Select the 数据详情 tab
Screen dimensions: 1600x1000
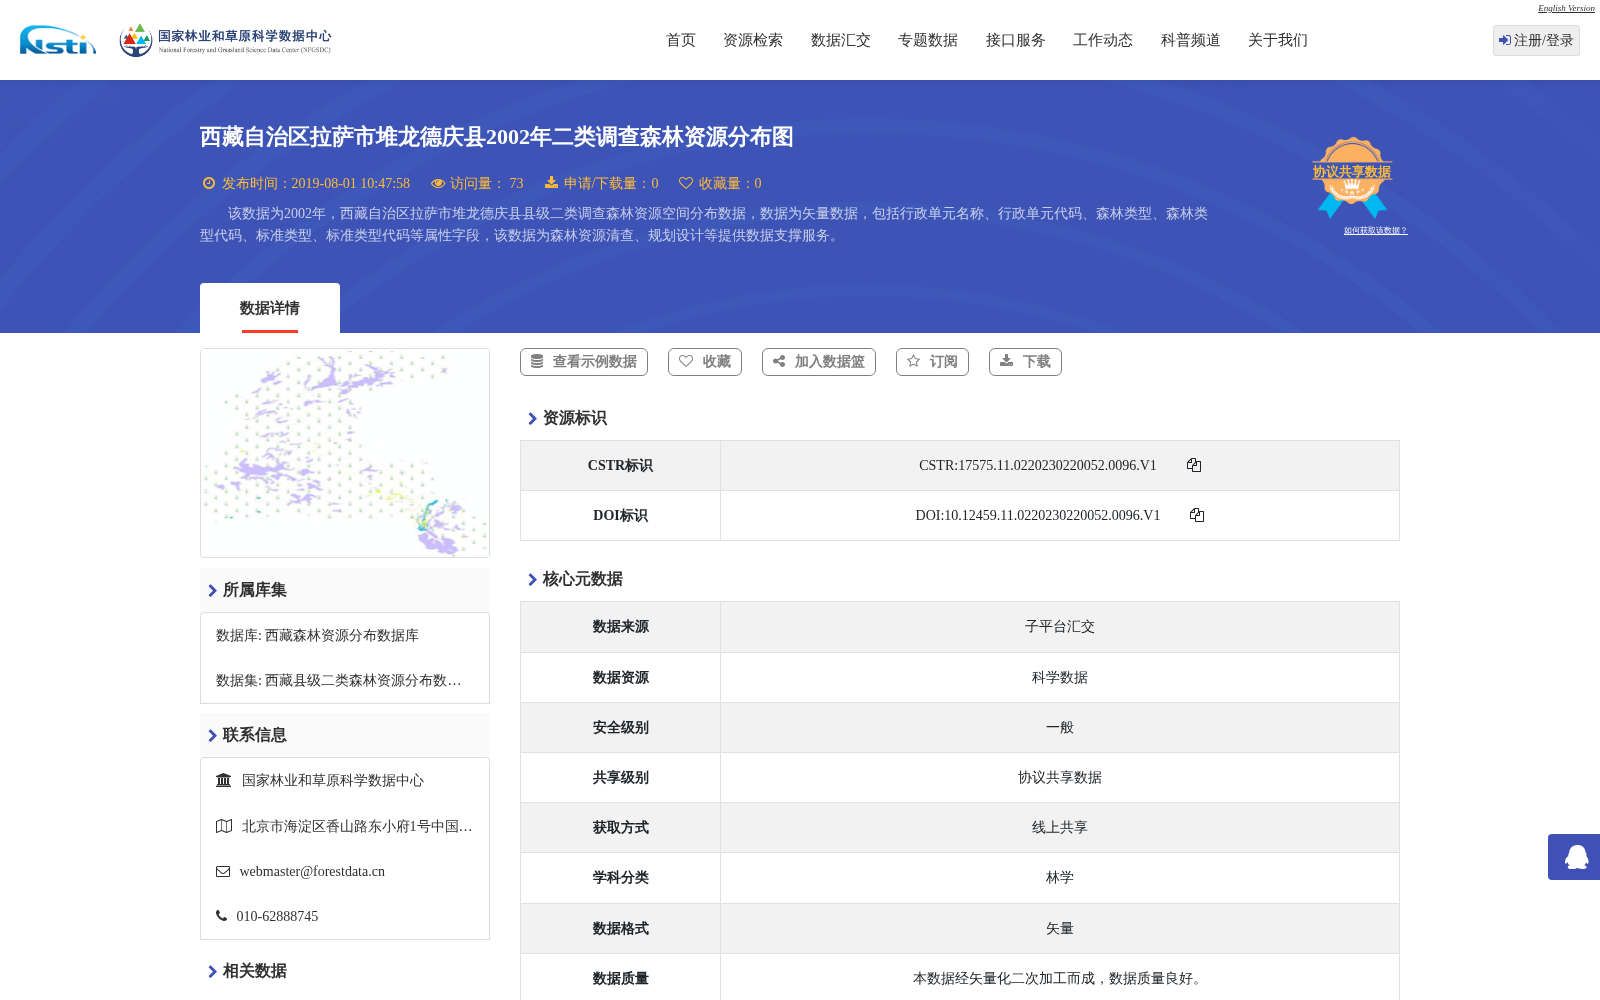tap(270, 308)
